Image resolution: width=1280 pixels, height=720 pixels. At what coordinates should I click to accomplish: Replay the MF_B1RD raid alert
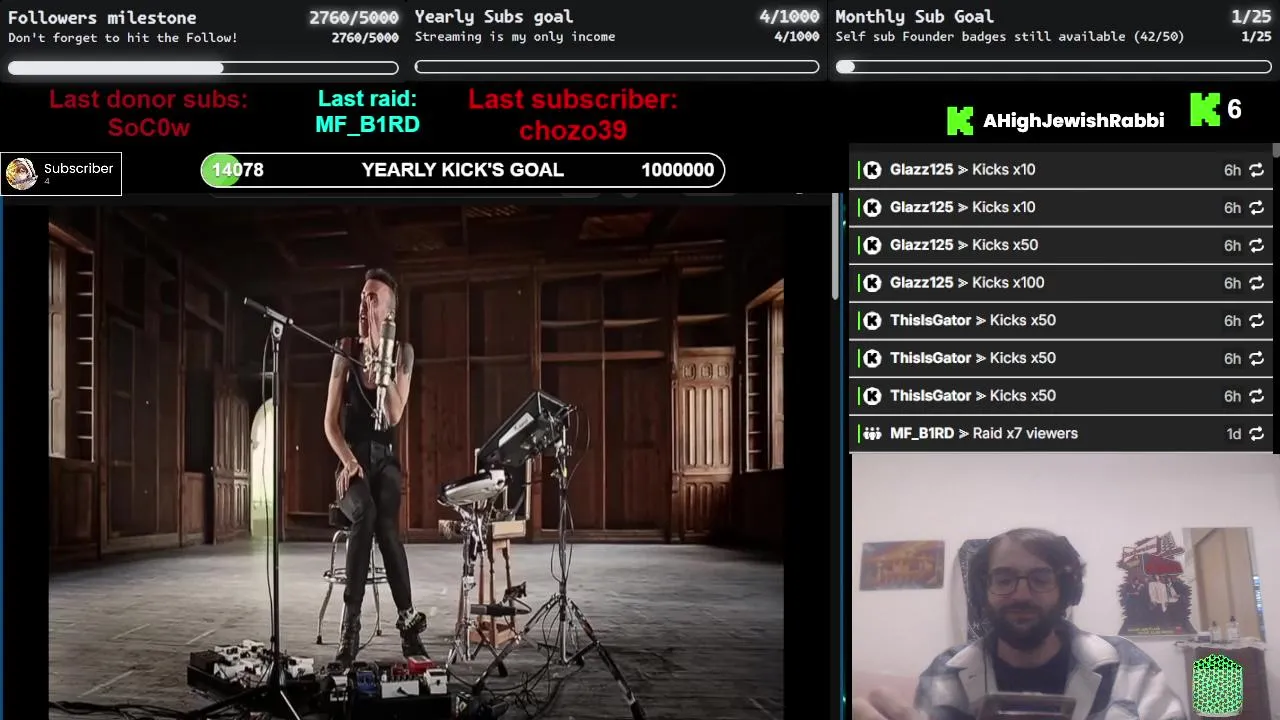tap(1257, 434)
